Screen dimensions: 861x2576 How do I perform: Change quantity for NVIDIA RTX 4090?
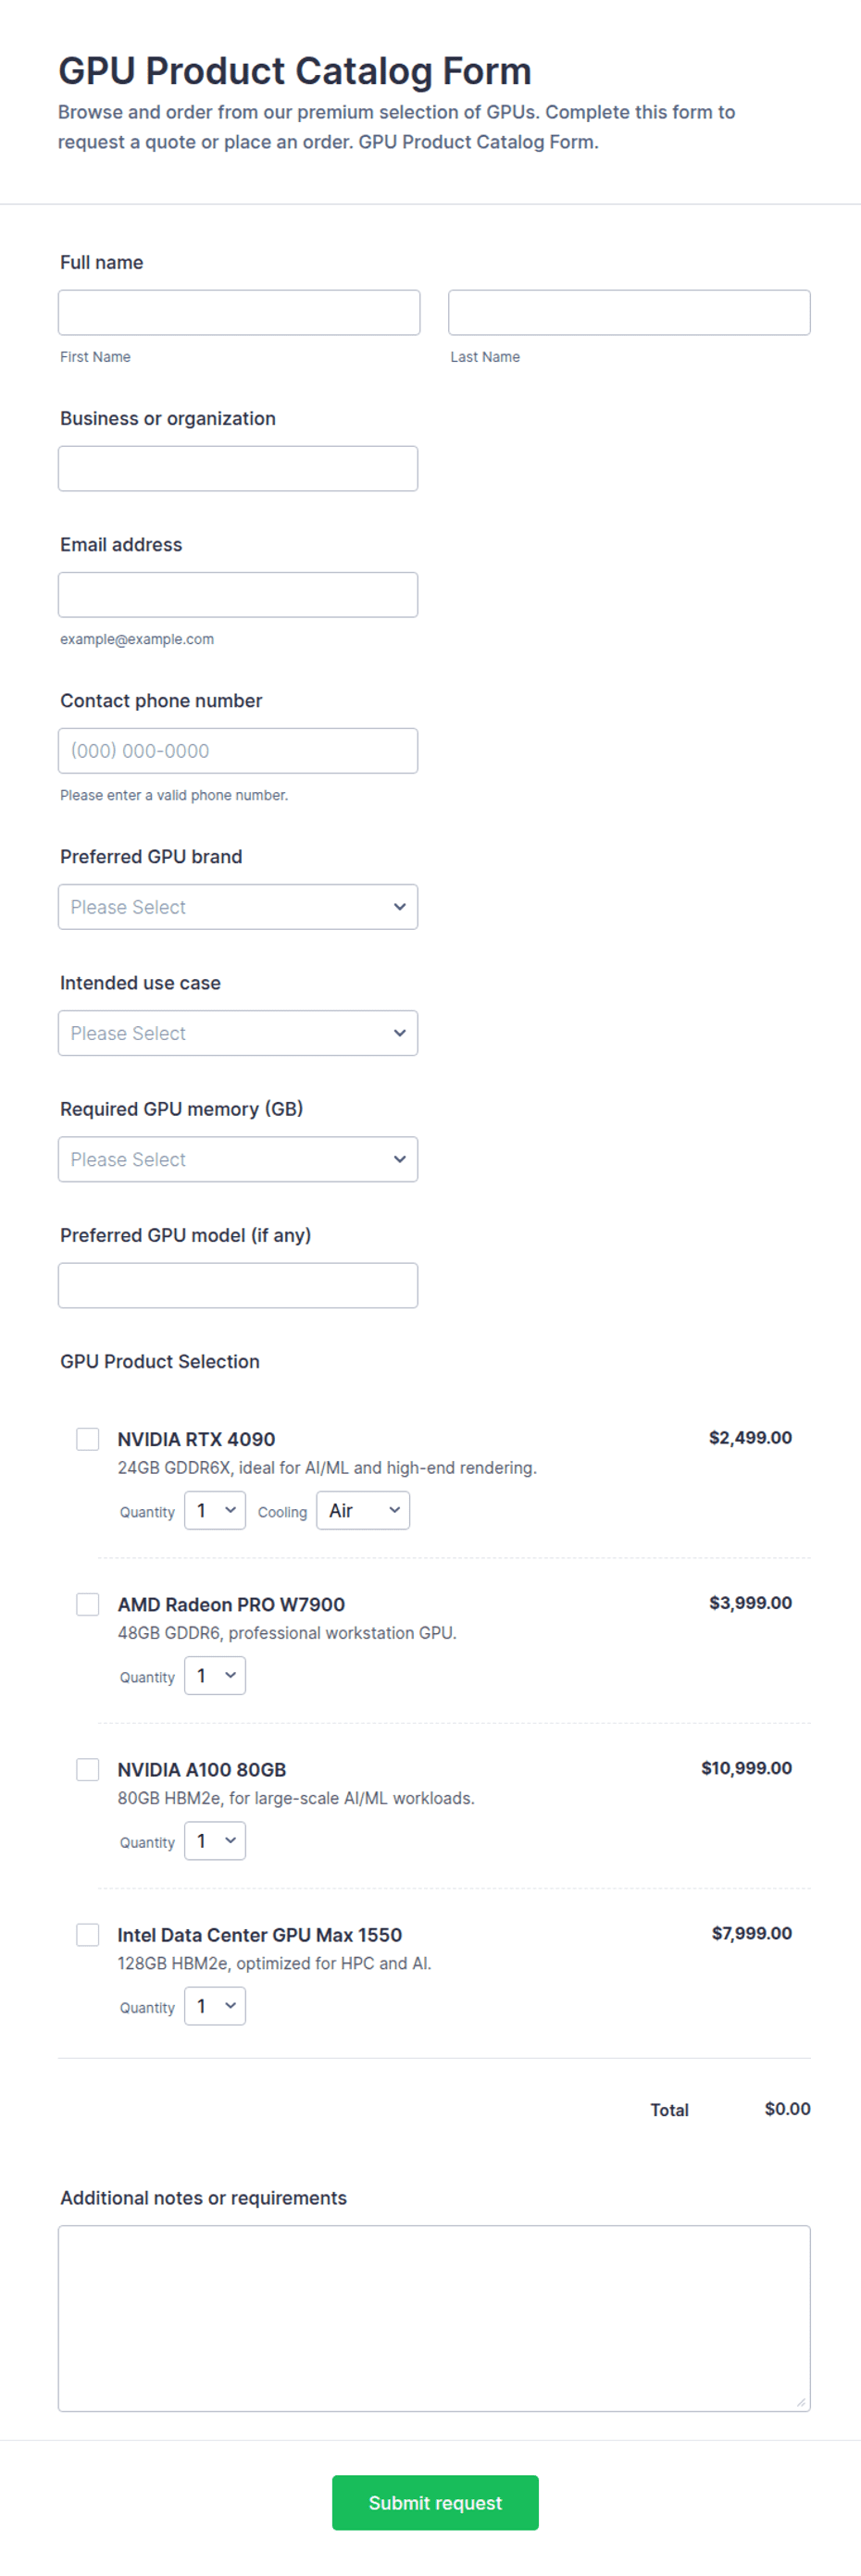pos(215,1510)
